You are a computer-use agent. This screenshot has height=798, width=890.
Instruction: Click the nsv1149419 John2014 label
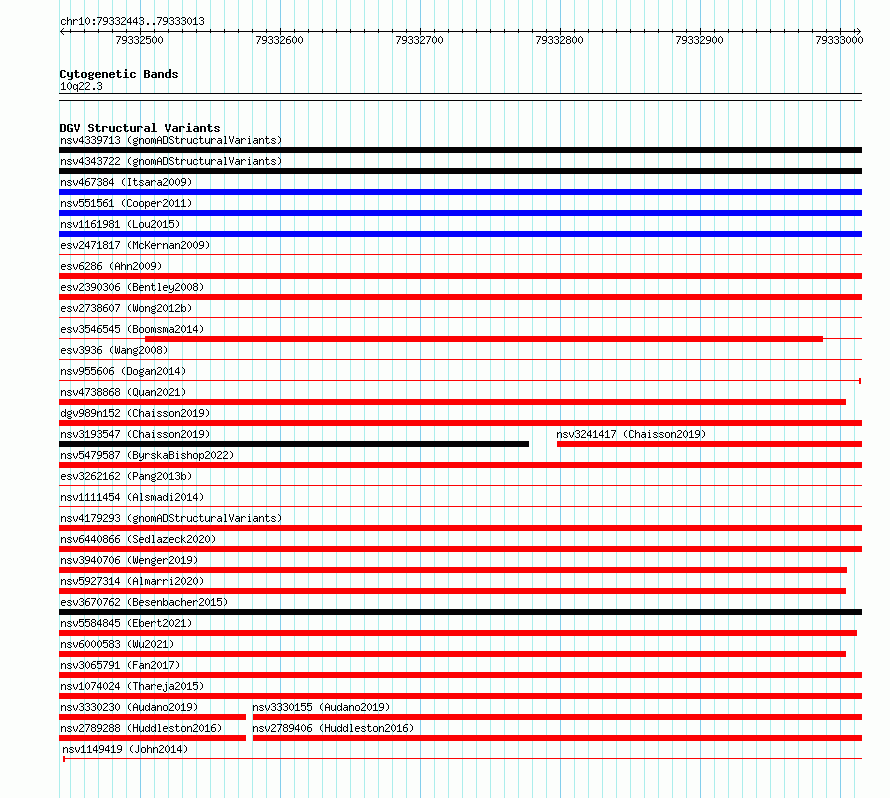pyautogui.click(x=125, y=749)
